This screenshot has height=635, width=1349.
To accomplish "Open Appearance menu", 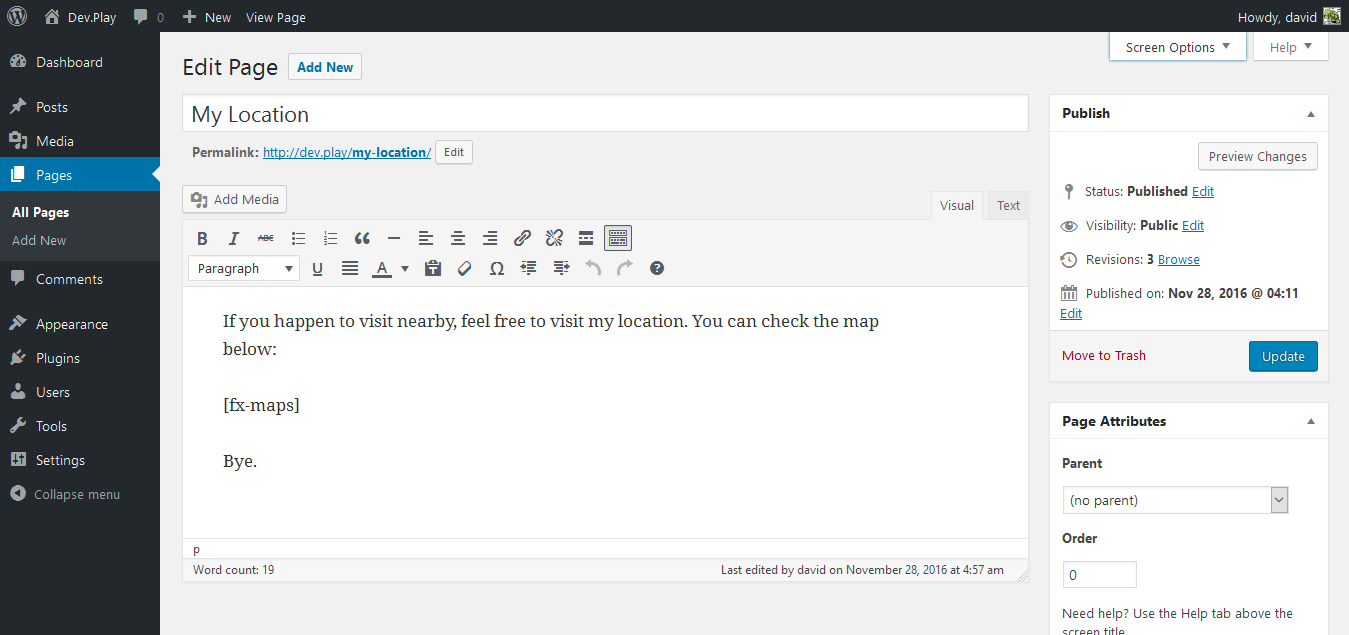I will (x=80, y=324).
